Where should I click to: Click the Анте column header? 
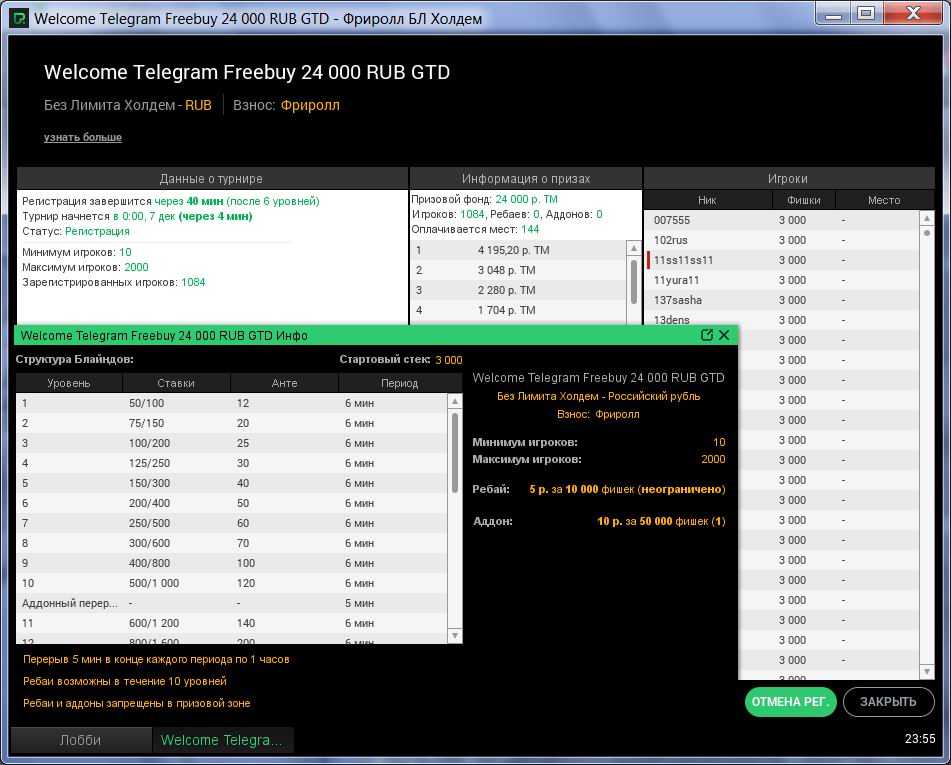(x=284, y=383)
